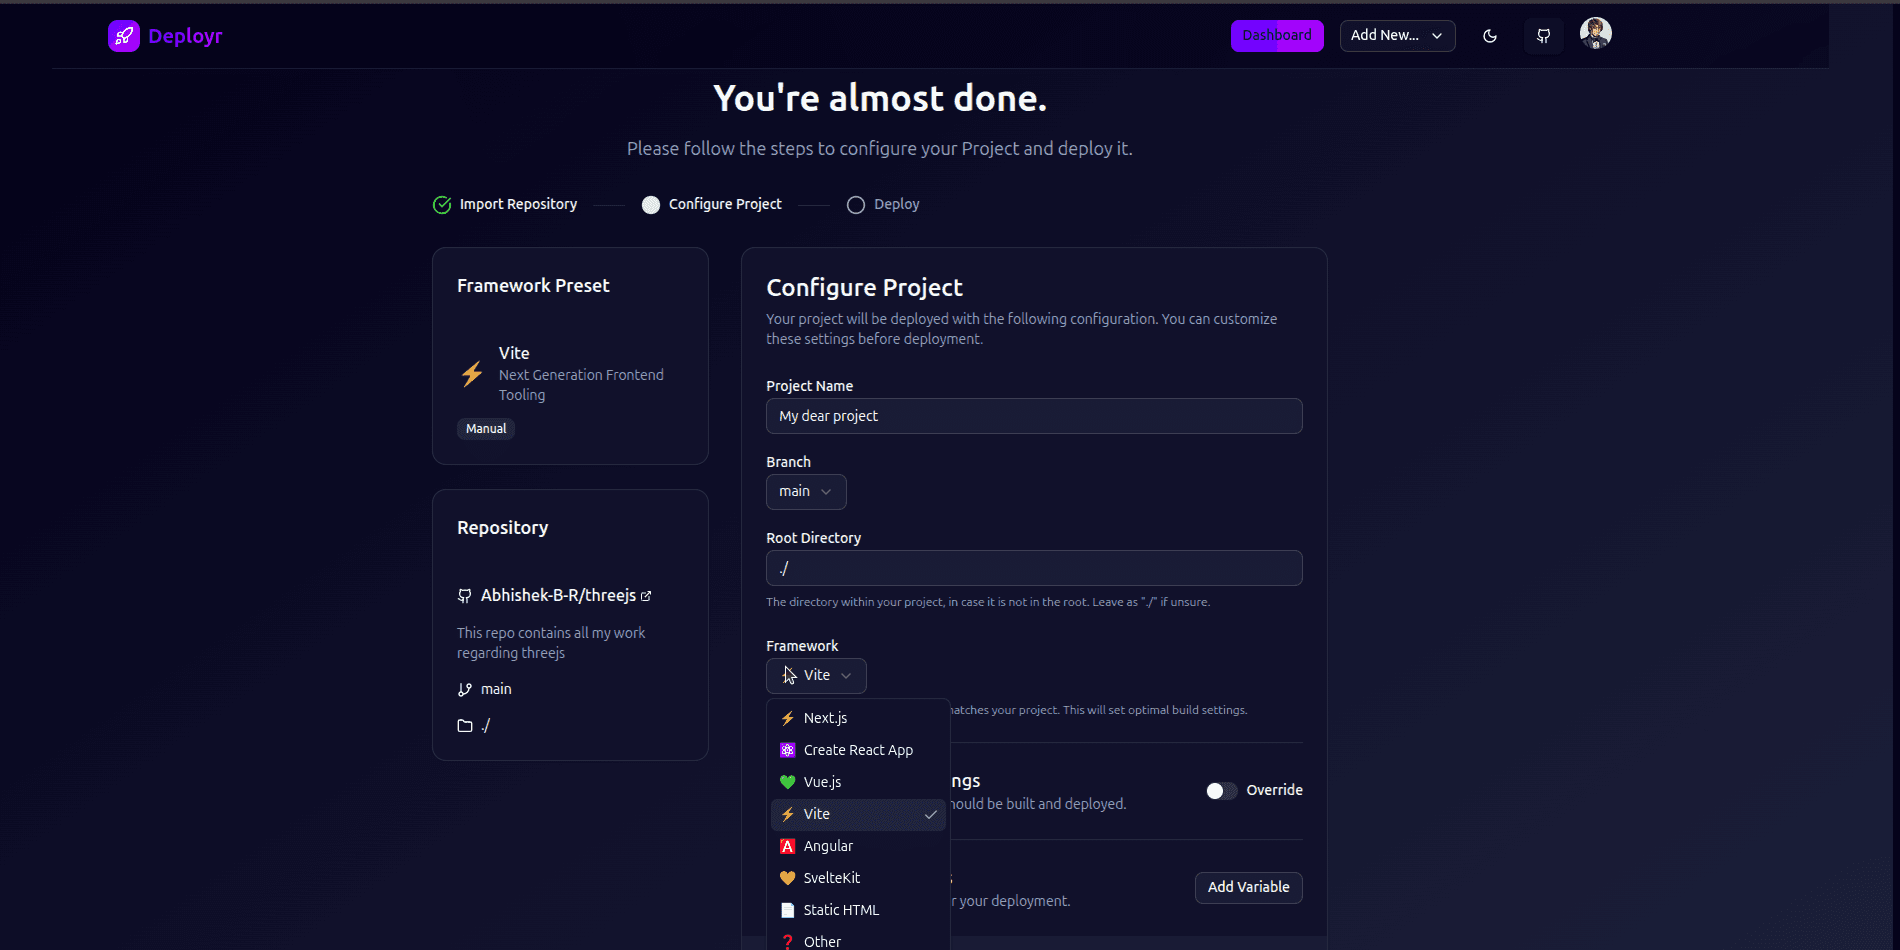Viewport: 1900px width, 950px height.
Task: Open the Branch dropdown showing main
Action: pos(805,491)
